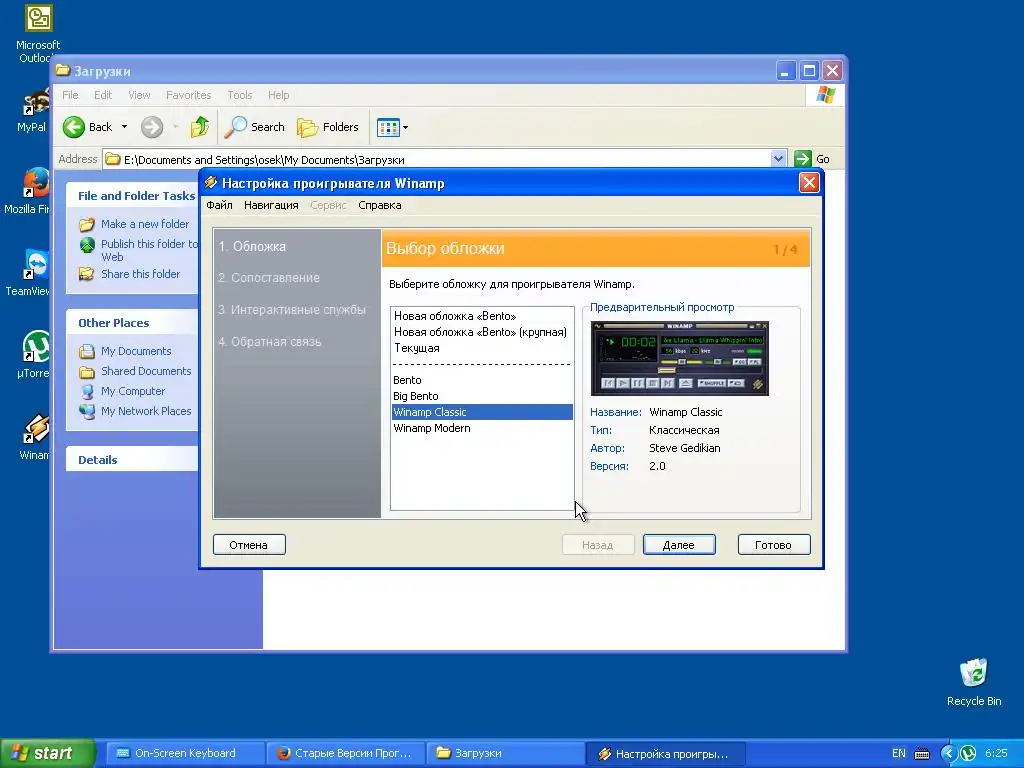This screenshot has height=768, width=1024.
Task: Switch to Firefox Старые Версии taskbar button
Action: coord(345,754)
